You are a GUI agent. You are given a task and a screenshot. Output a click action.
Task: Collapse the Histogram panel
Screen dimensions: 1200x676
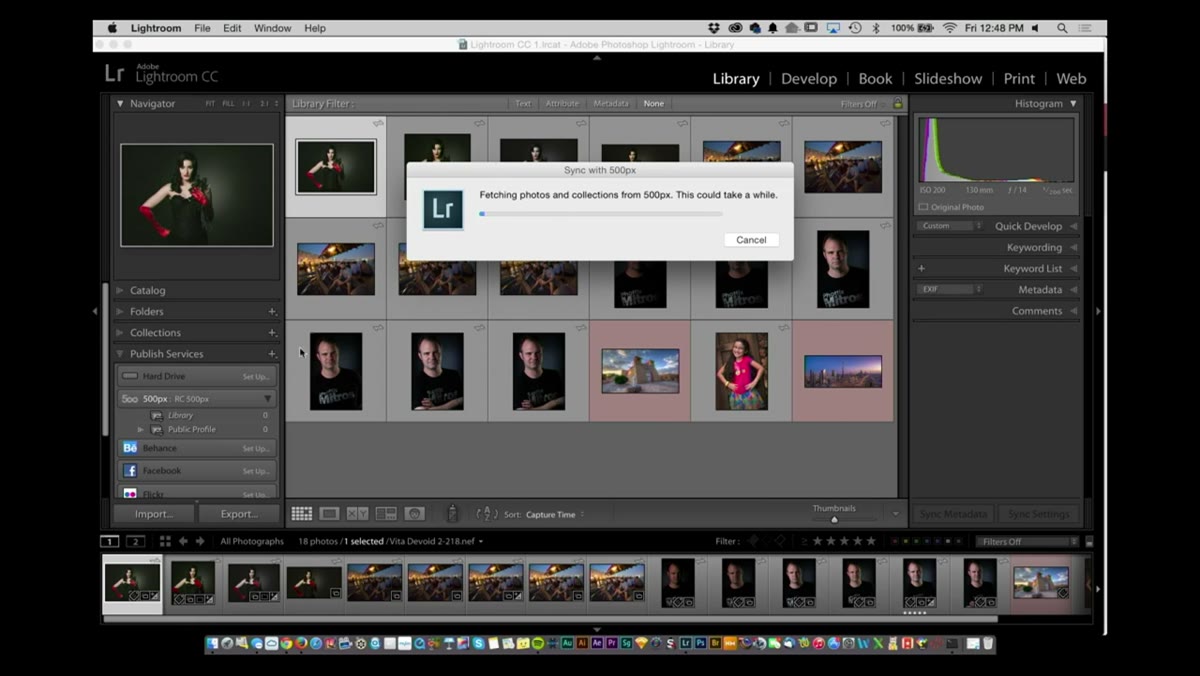coord(1073,104)
